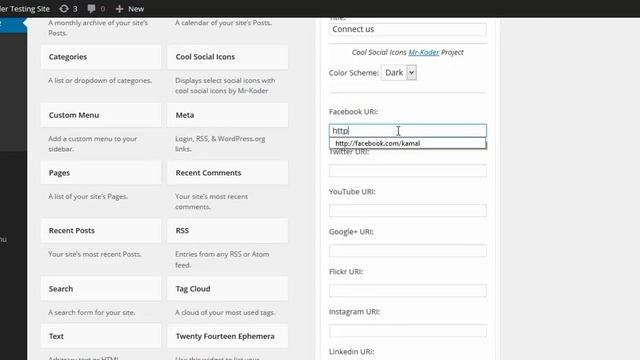Select the Recent Comments widget

tap(227, 173)
